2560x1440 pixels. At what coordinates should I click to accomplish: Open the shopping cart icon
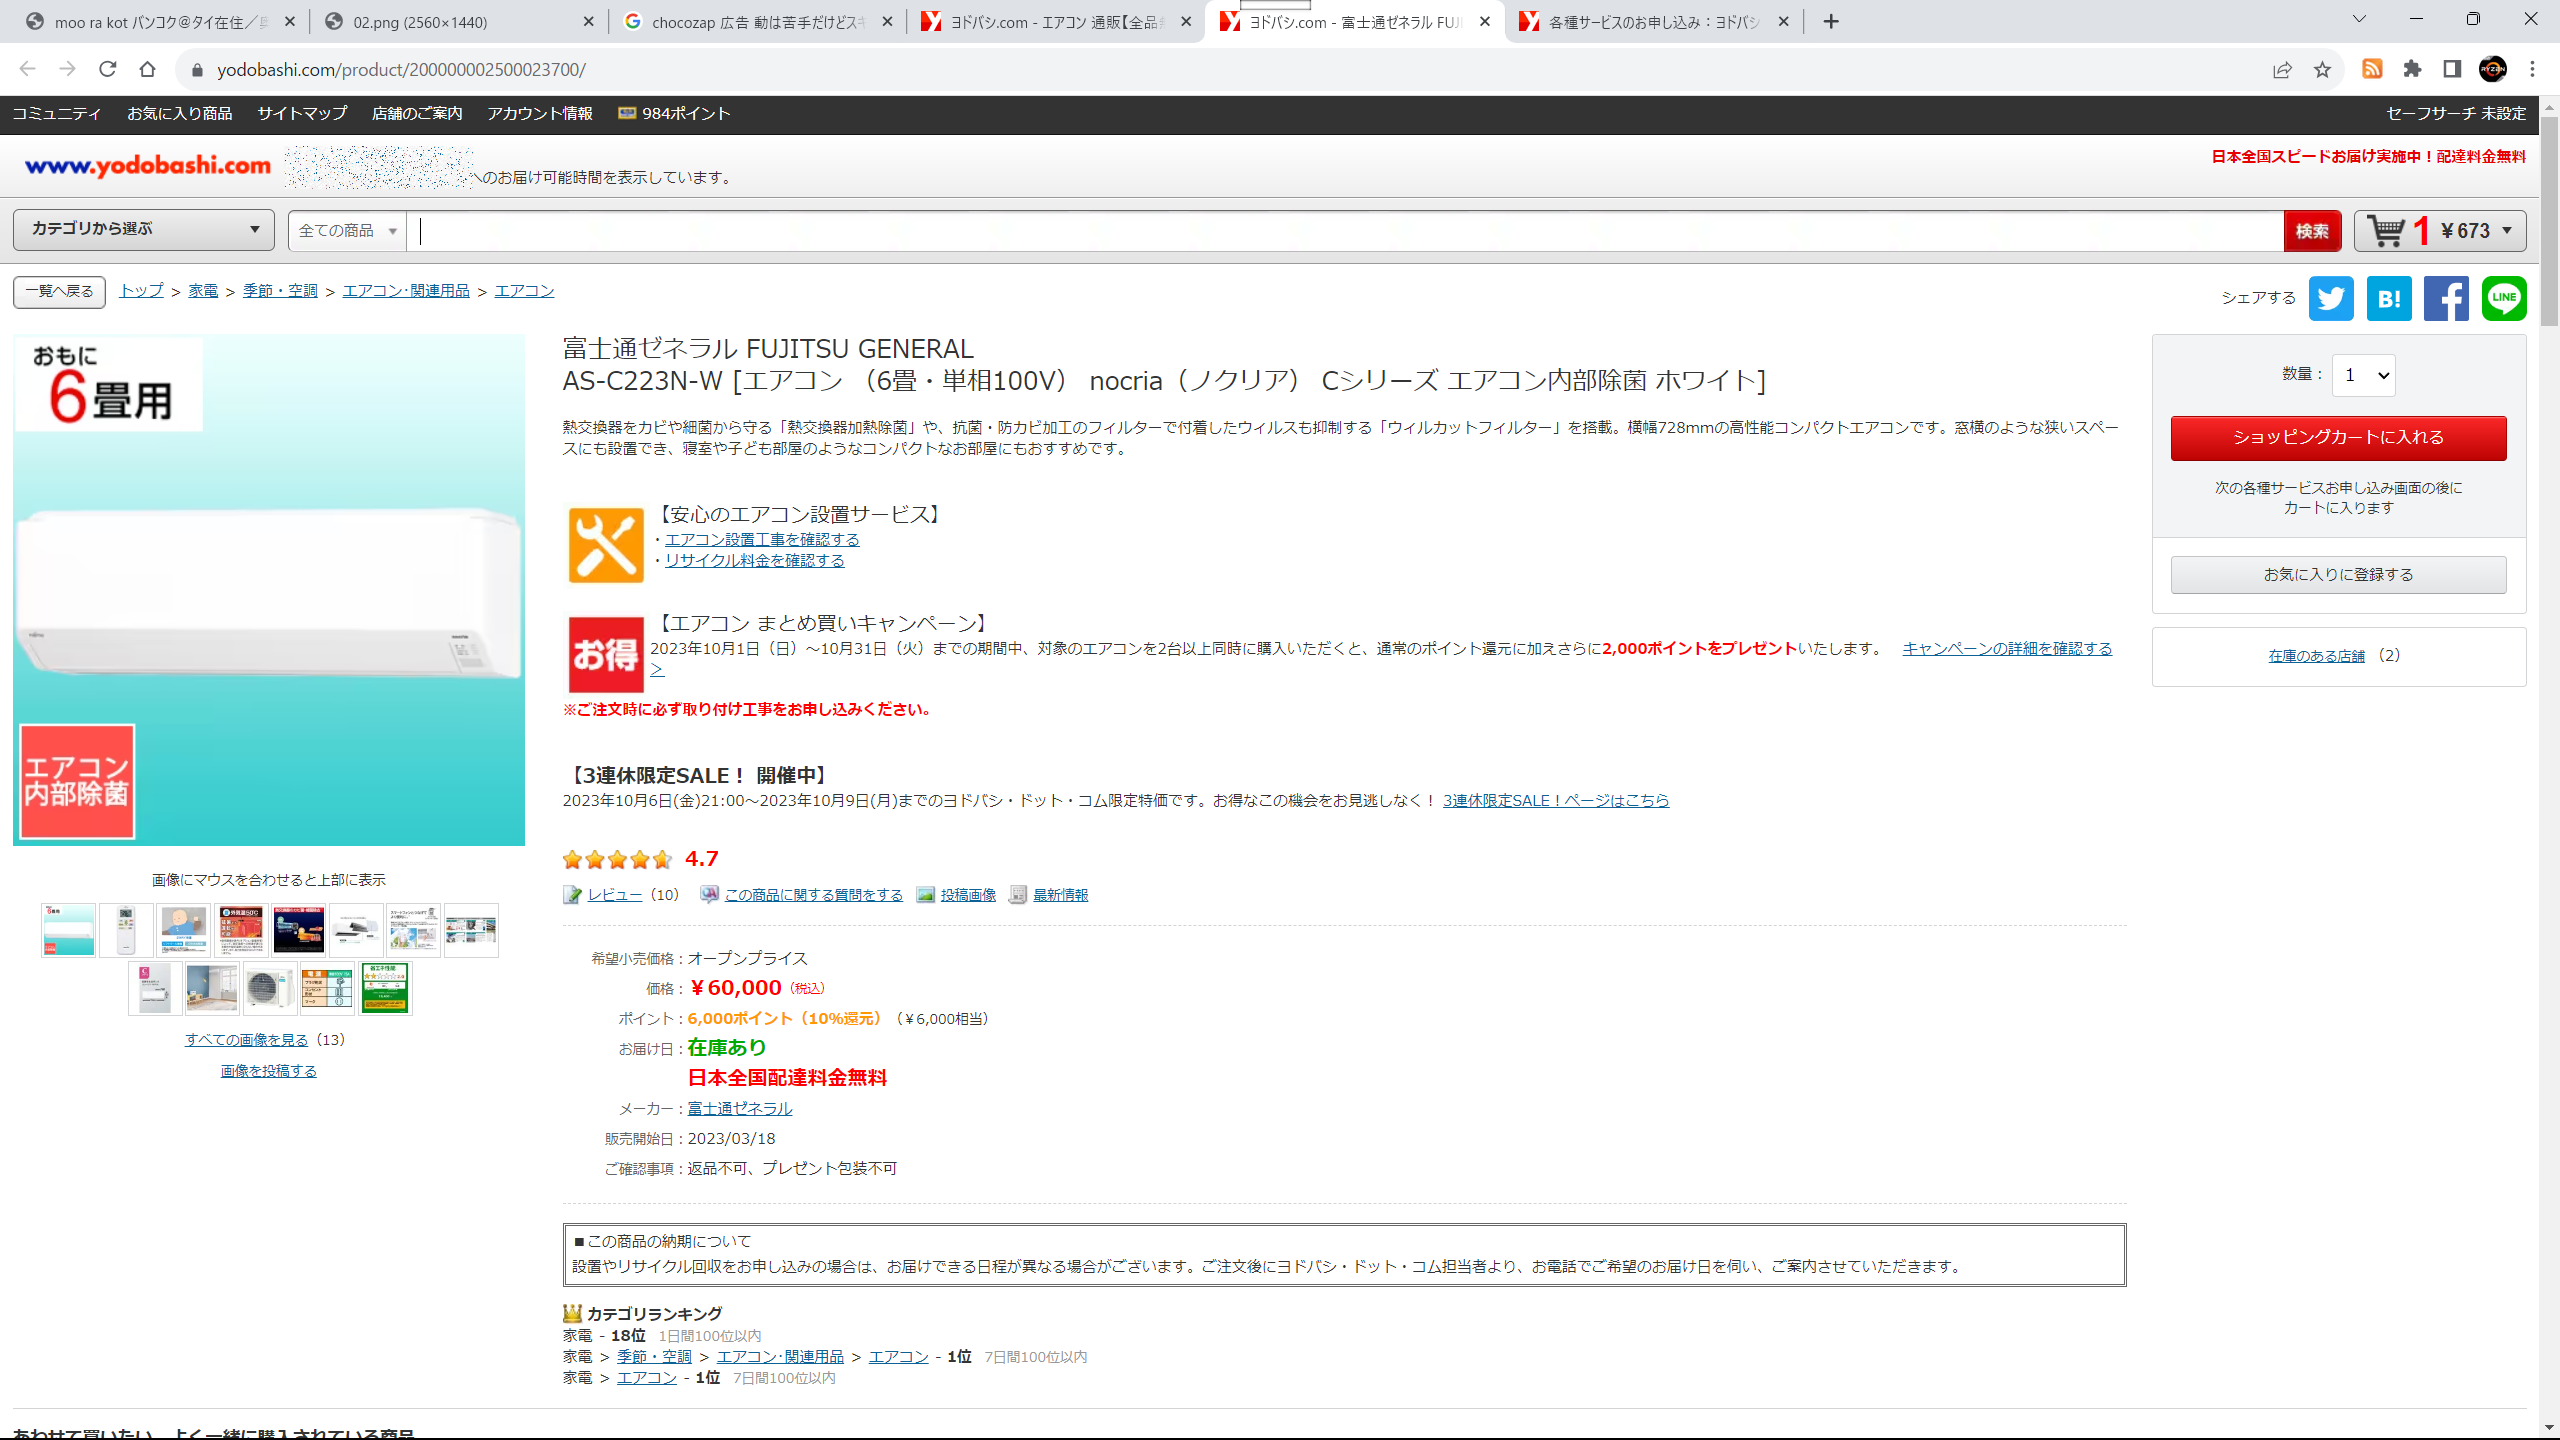[2386, 231]
